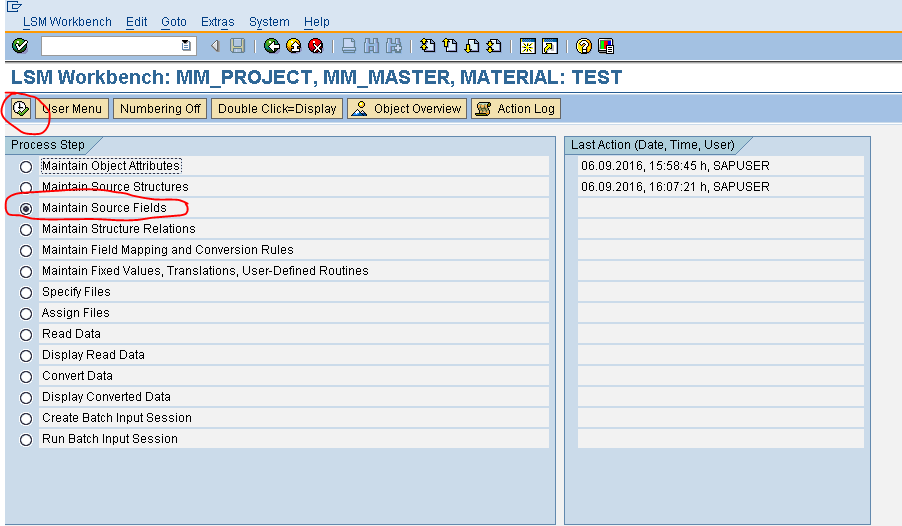Click the 'Last Action (Date, Time, User)' header
The image size is (902, 526).
pyautogui.click(x=652, y=144)
